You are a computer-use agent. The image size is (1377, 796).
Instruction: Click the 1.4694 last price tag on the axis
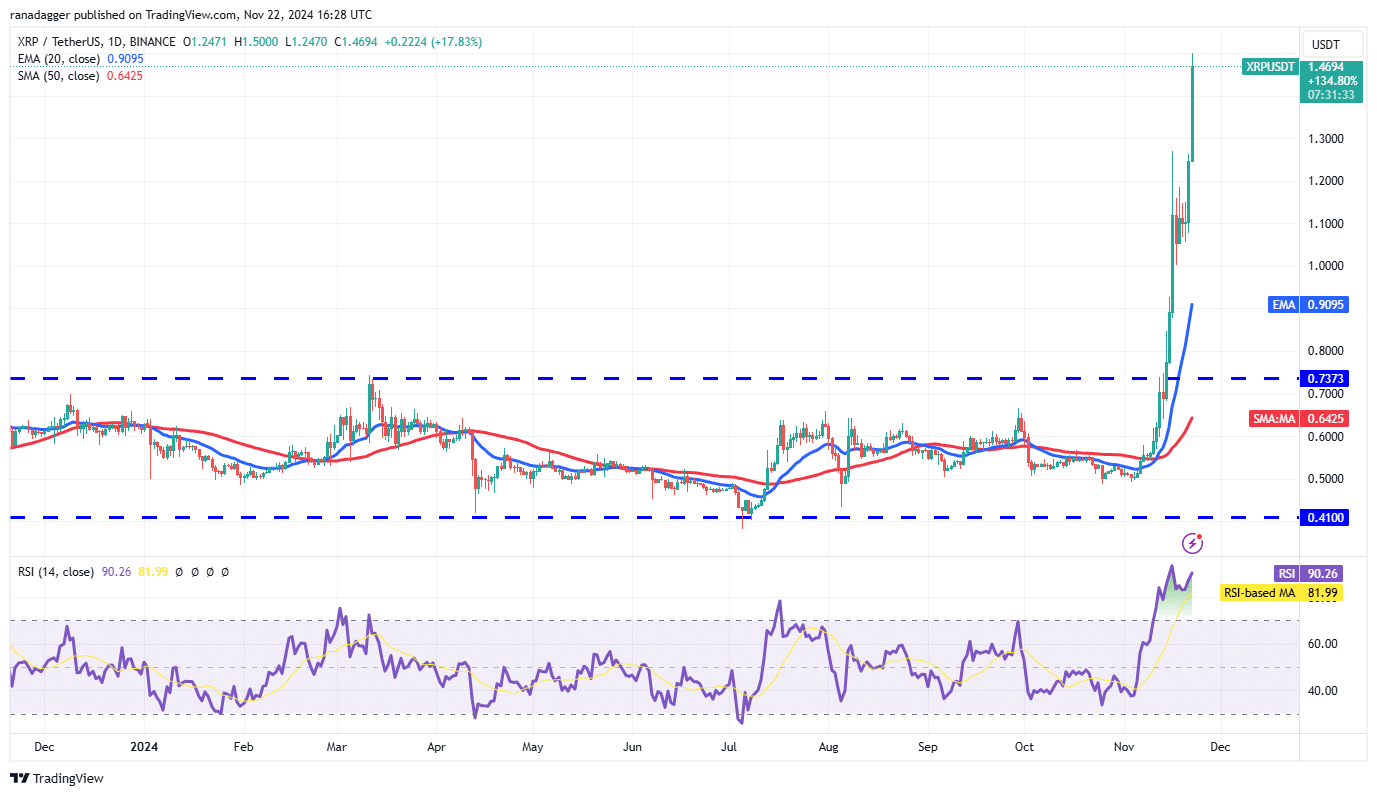click(x=1329, y=67)
